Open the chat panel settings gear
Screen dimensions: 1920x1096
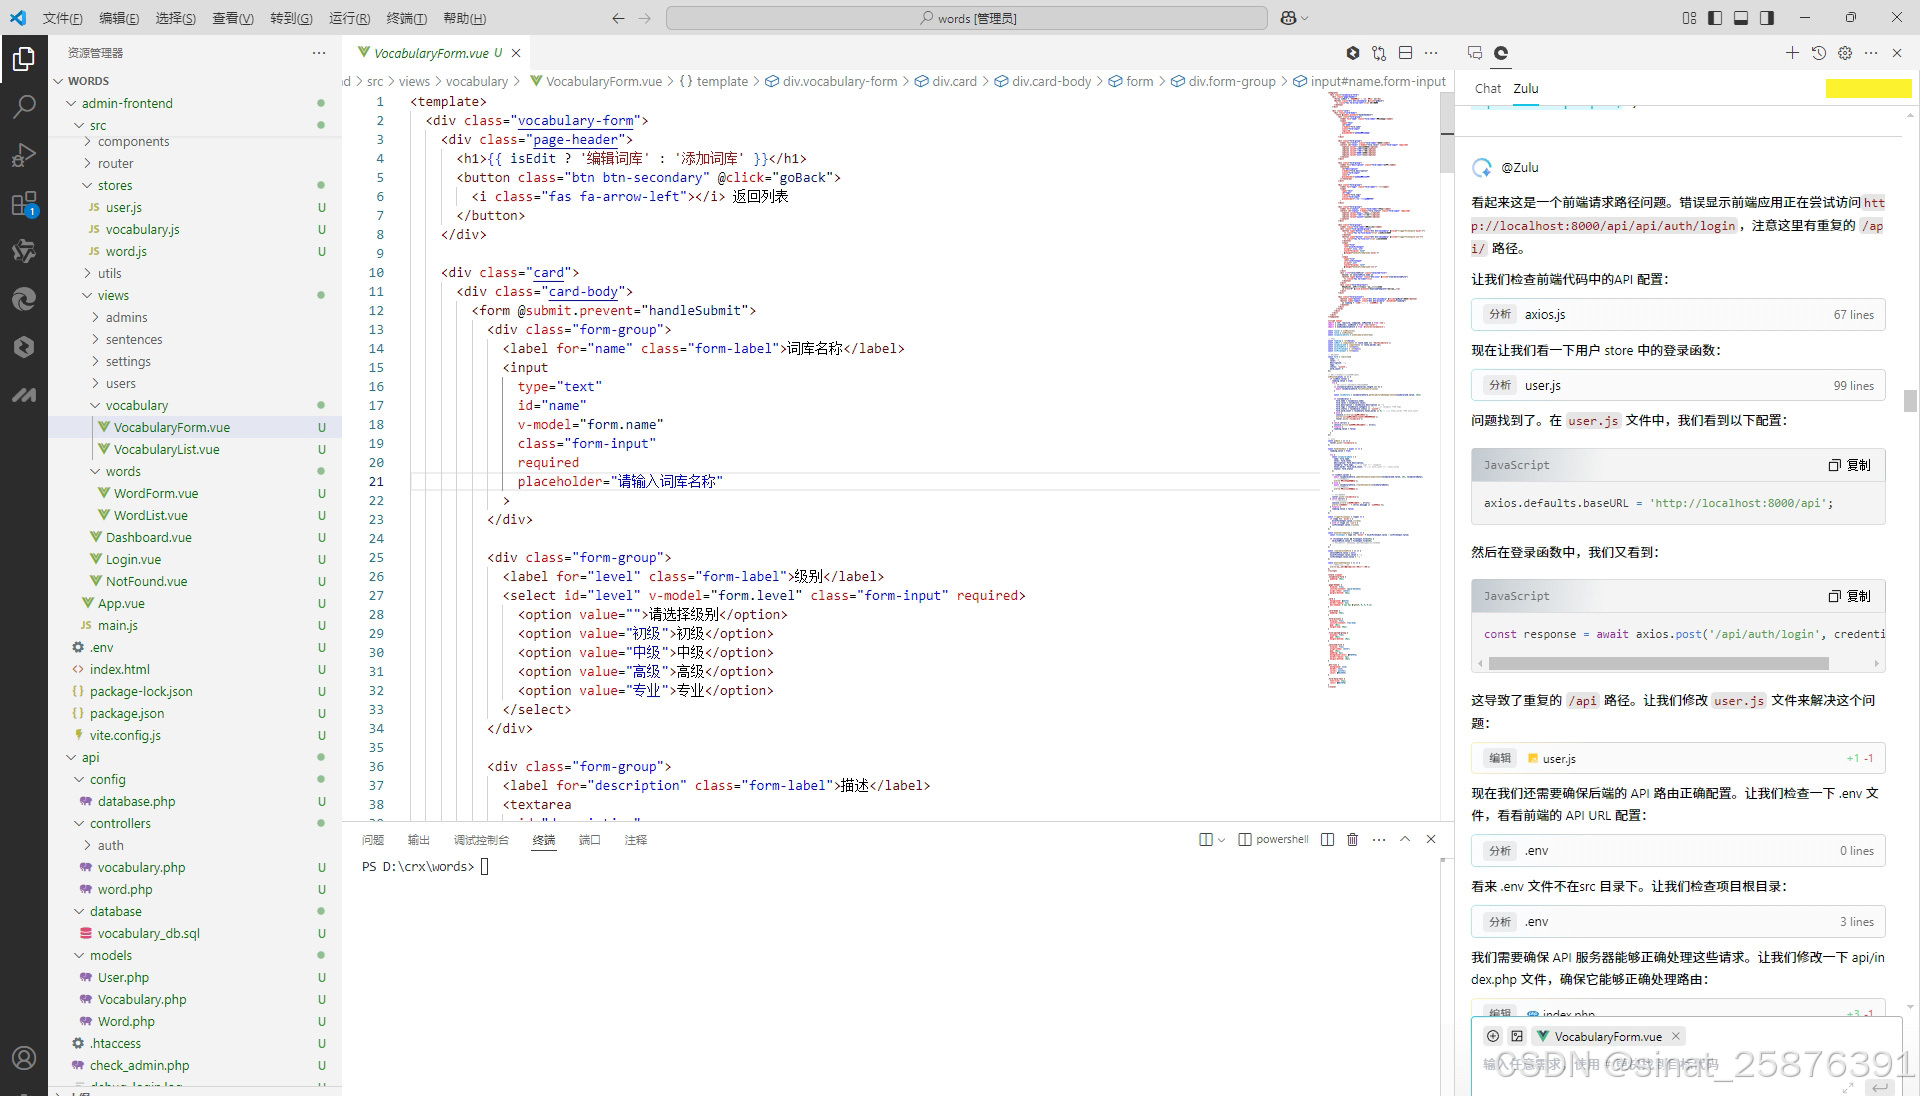click(1845, 53)
